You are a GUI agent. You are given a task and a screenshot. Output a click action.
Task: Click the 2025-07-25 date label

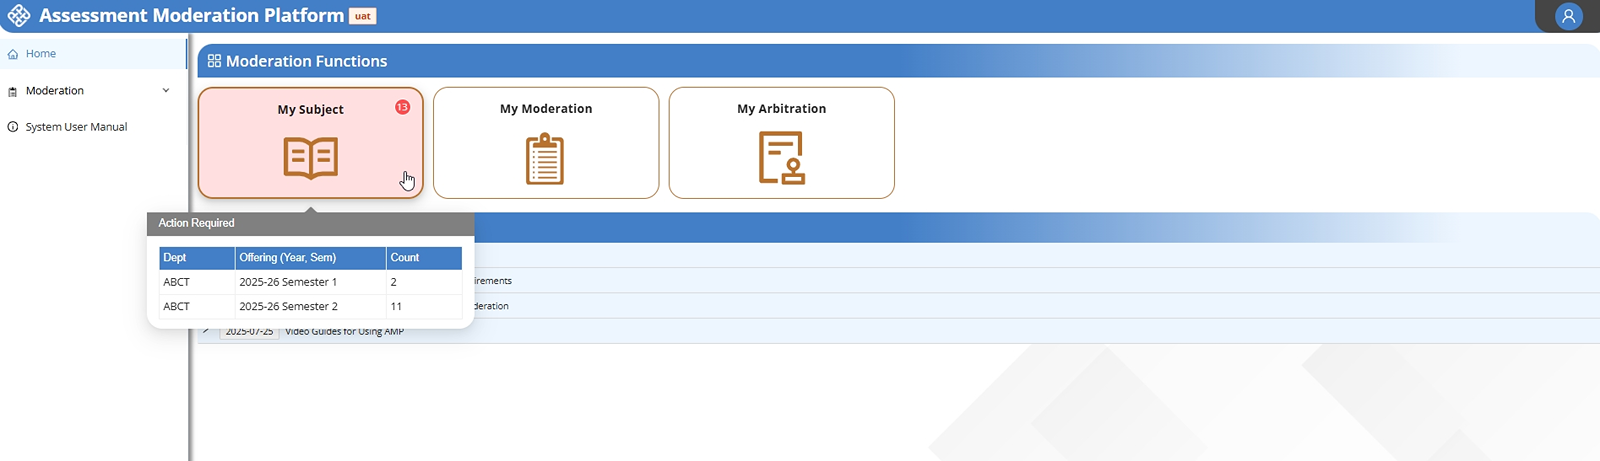(x=249, y=332)
